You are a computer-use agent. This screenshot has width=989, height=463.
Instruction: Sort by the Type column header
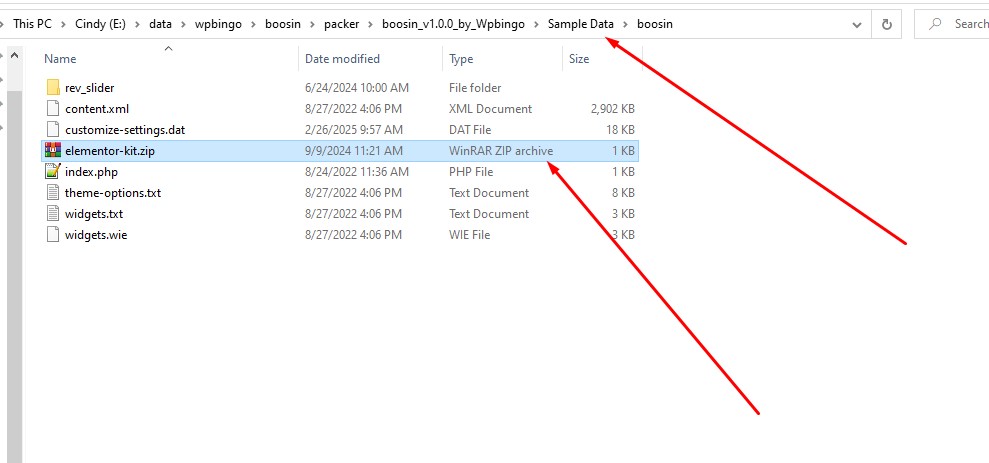461,60
